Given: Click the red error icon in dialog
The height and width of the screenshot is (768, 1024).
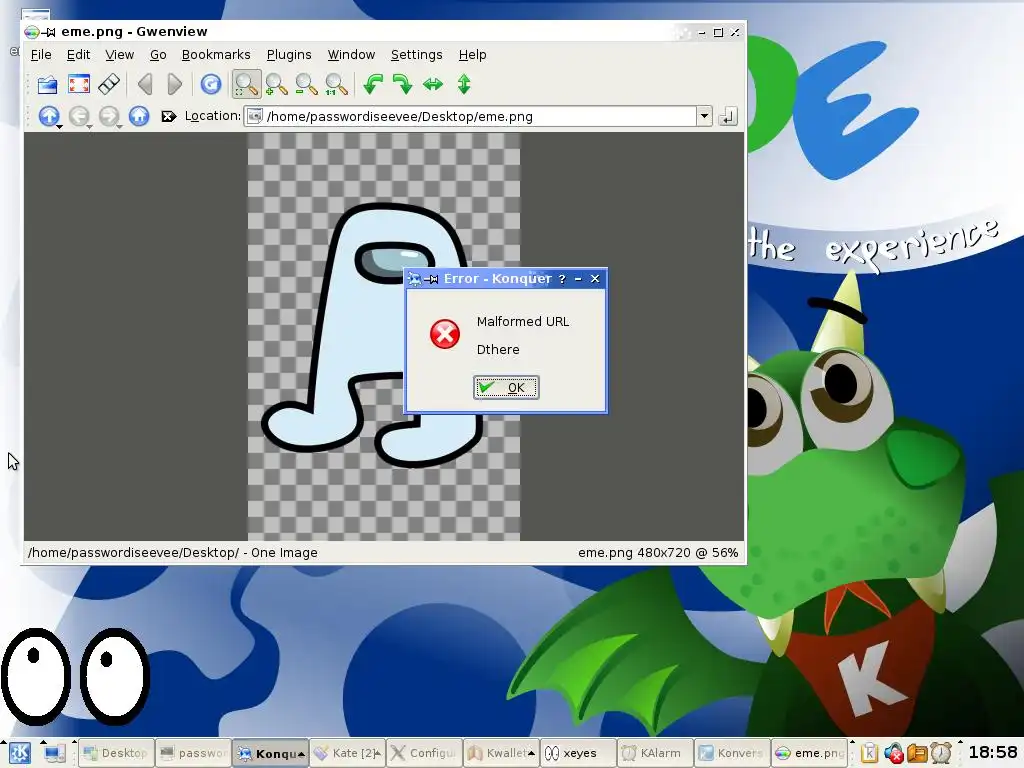Looking at the screenshot, I should click(445, 334).
